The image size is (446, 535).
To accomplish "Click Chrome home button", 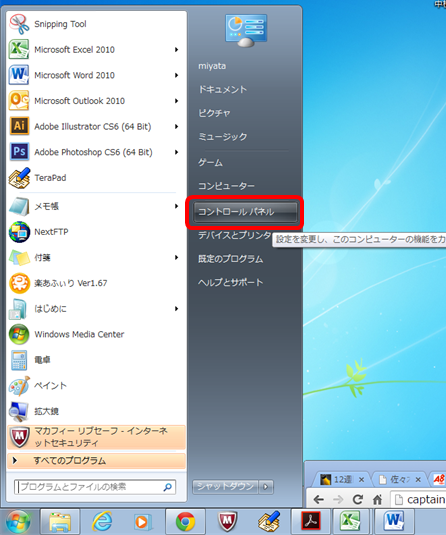I will click(377, 500).
